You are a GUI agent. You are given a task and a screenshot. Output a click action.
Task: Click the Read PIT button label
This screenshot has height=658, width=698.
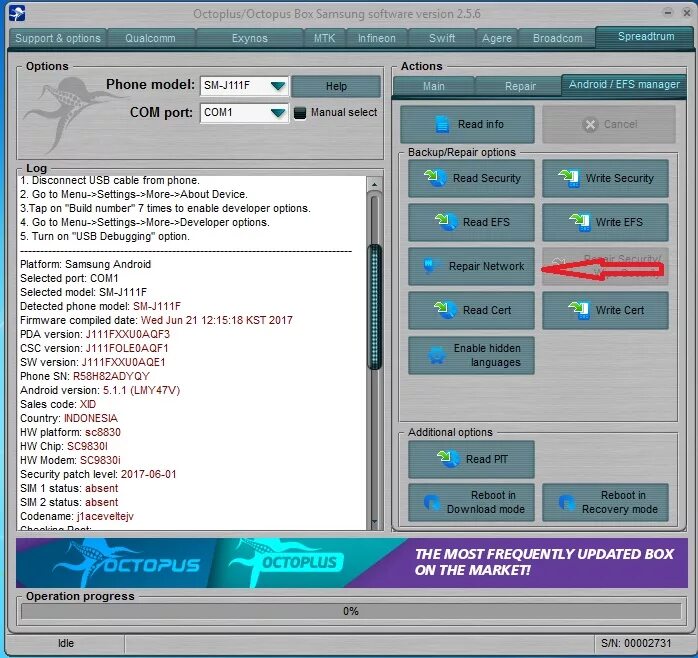click(486, 459)
